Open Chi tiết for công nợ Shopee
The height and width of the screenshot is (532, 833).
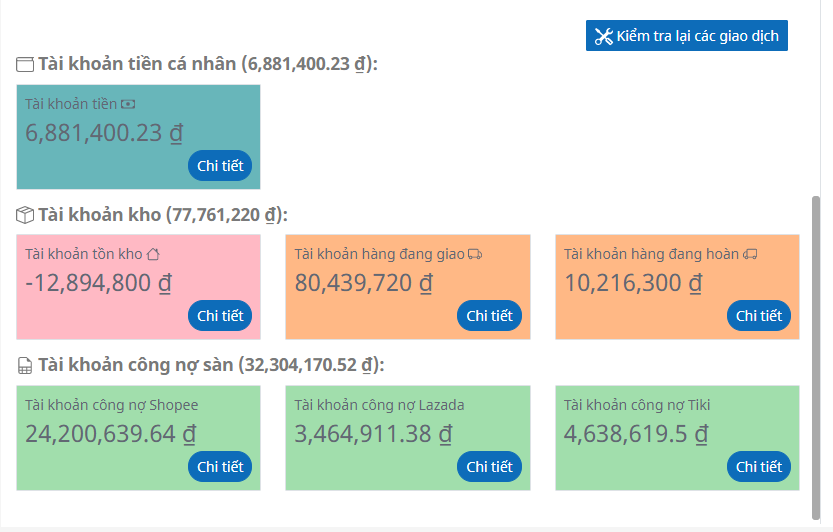tap(220, 467)
